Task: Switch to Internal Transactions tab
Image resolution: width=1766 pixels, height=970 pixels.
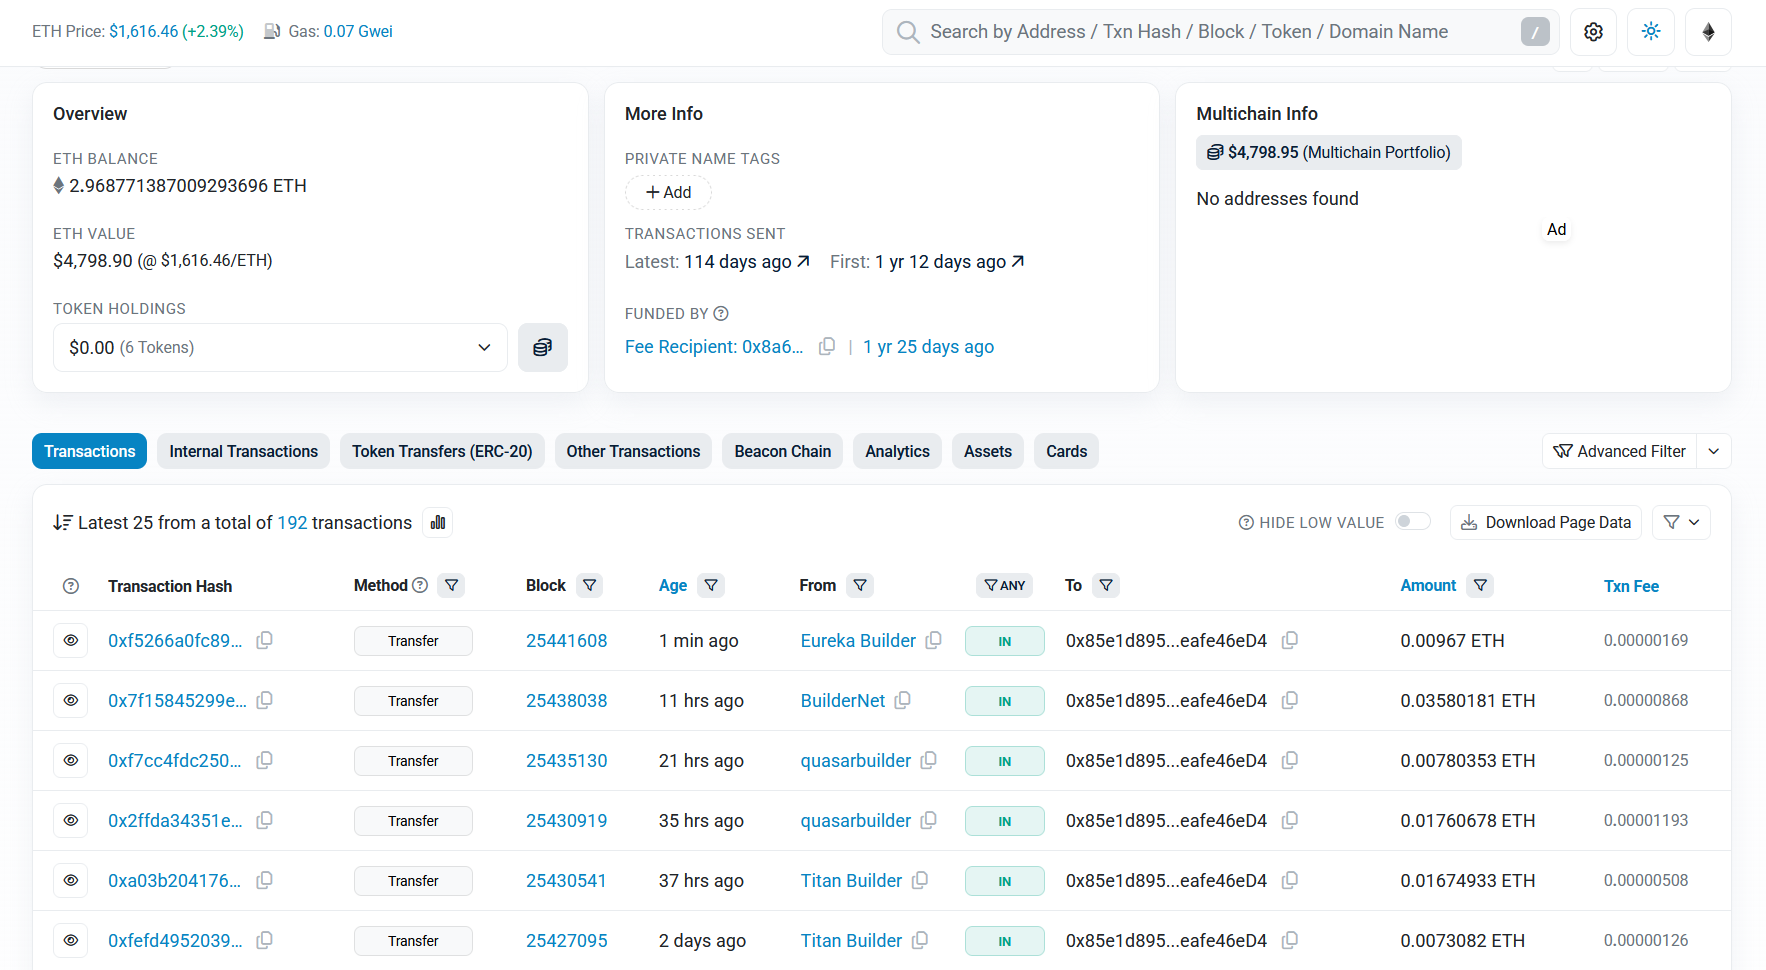Action: point(244,451)
